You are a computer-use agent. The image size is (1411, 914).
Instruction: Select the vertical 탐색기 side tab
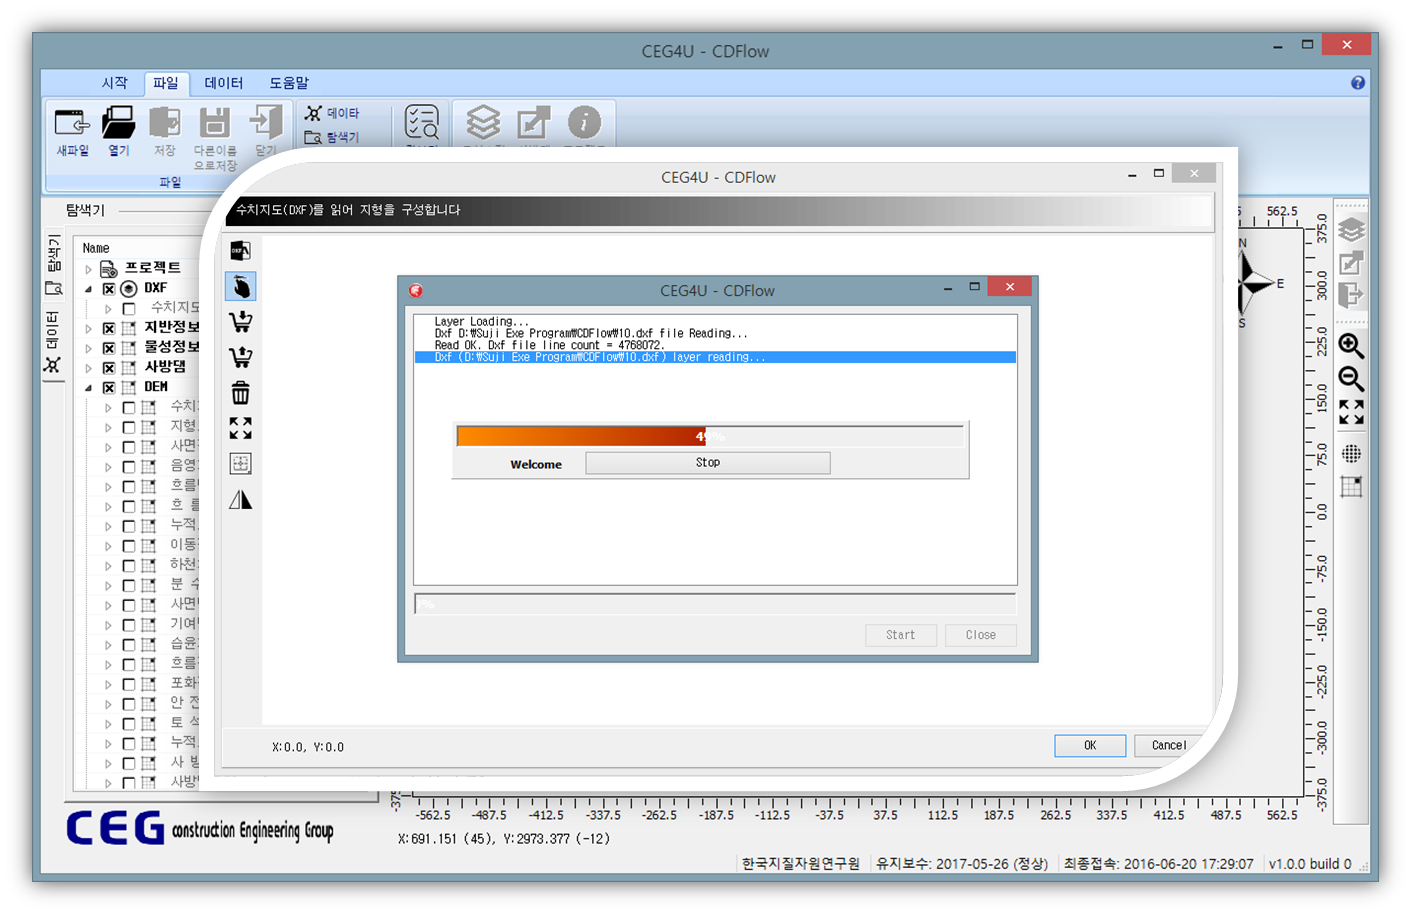(53, 265)
